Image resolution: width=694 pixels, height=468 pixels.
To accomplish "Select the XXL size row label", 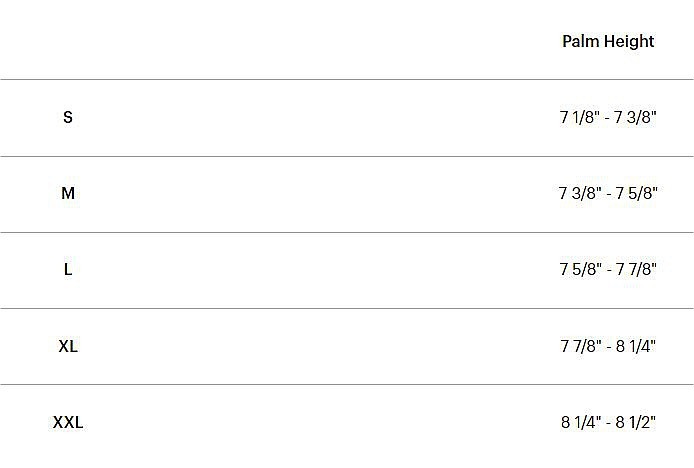I will pyautogui.click(x=68, y=422).
